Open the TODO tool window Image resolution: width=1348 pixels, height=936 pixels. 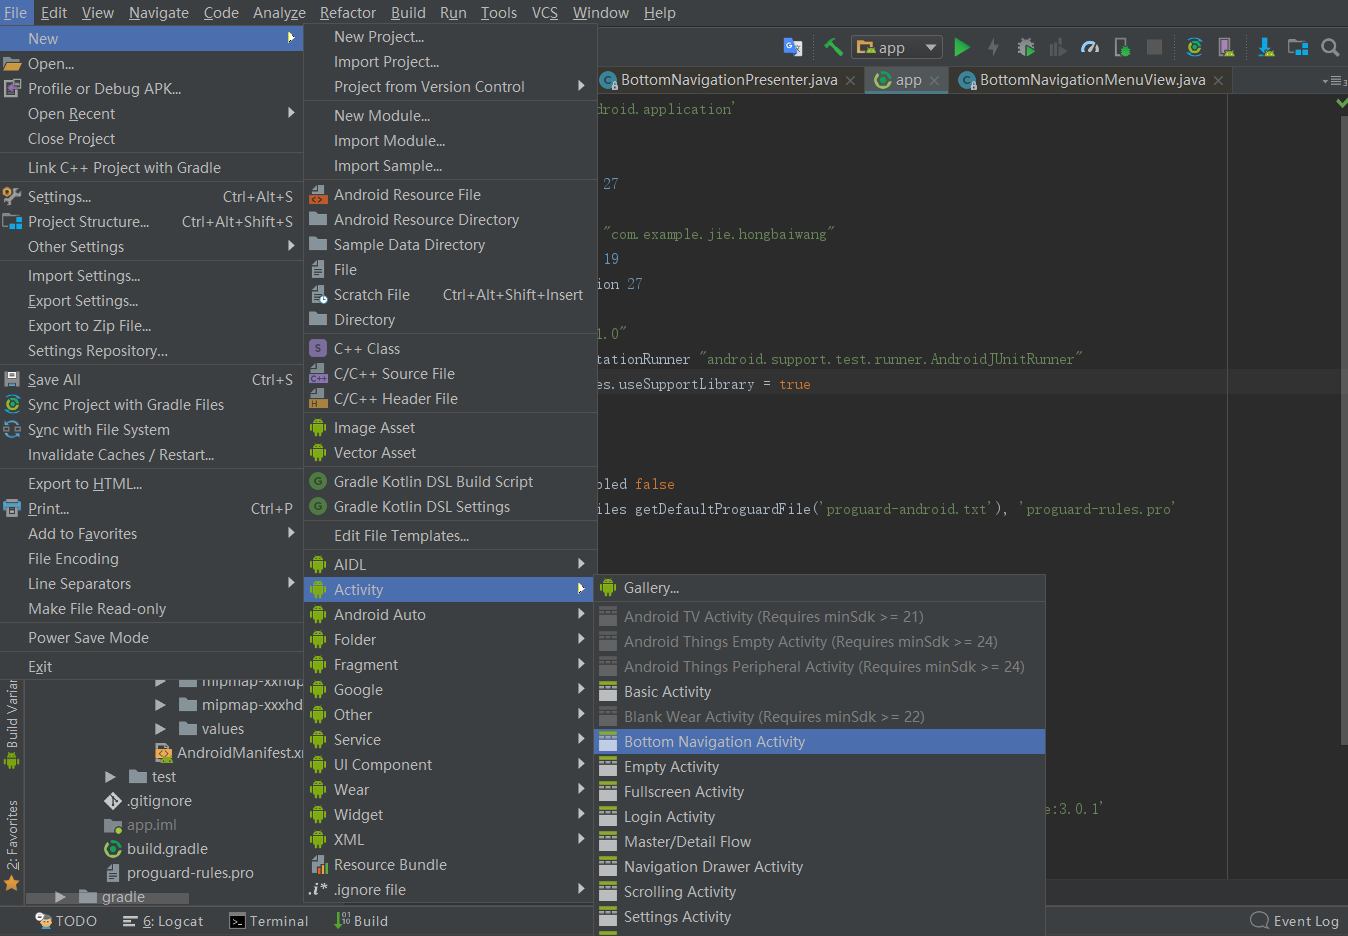66,921
